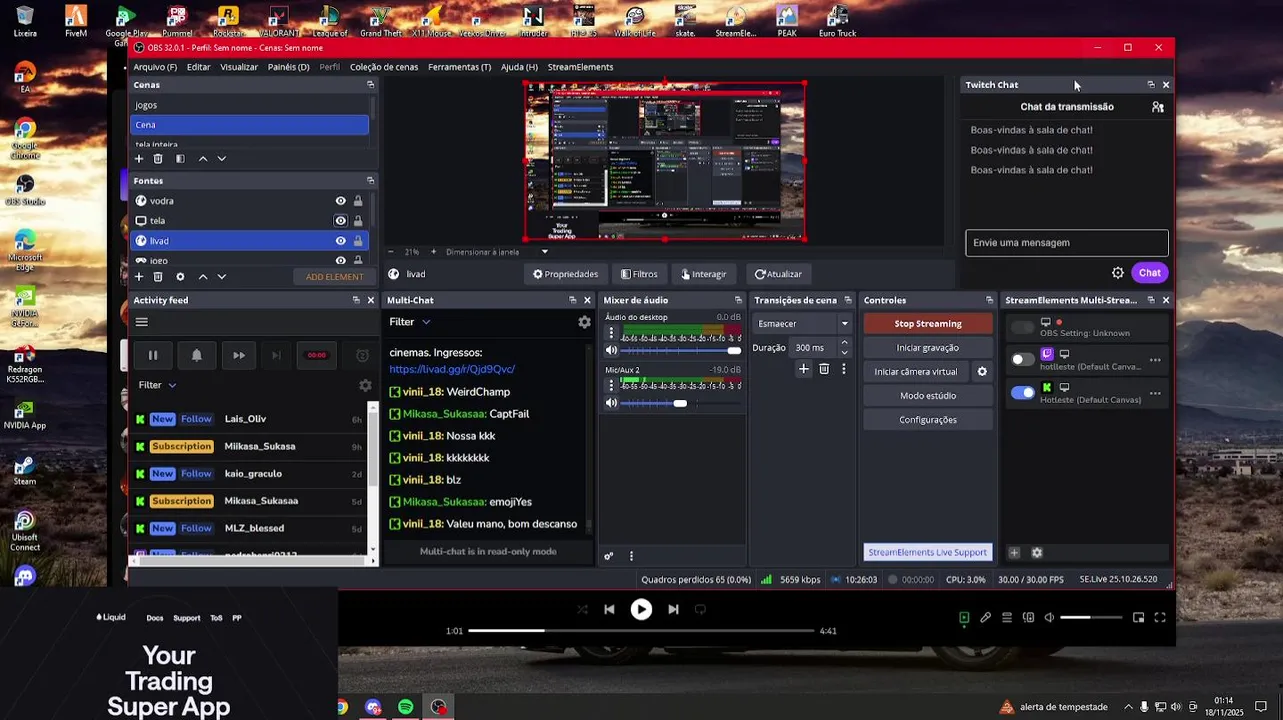Toggle the OBS Setting Unknown switch
The image size is (1283, 720).
point(1022,327)
